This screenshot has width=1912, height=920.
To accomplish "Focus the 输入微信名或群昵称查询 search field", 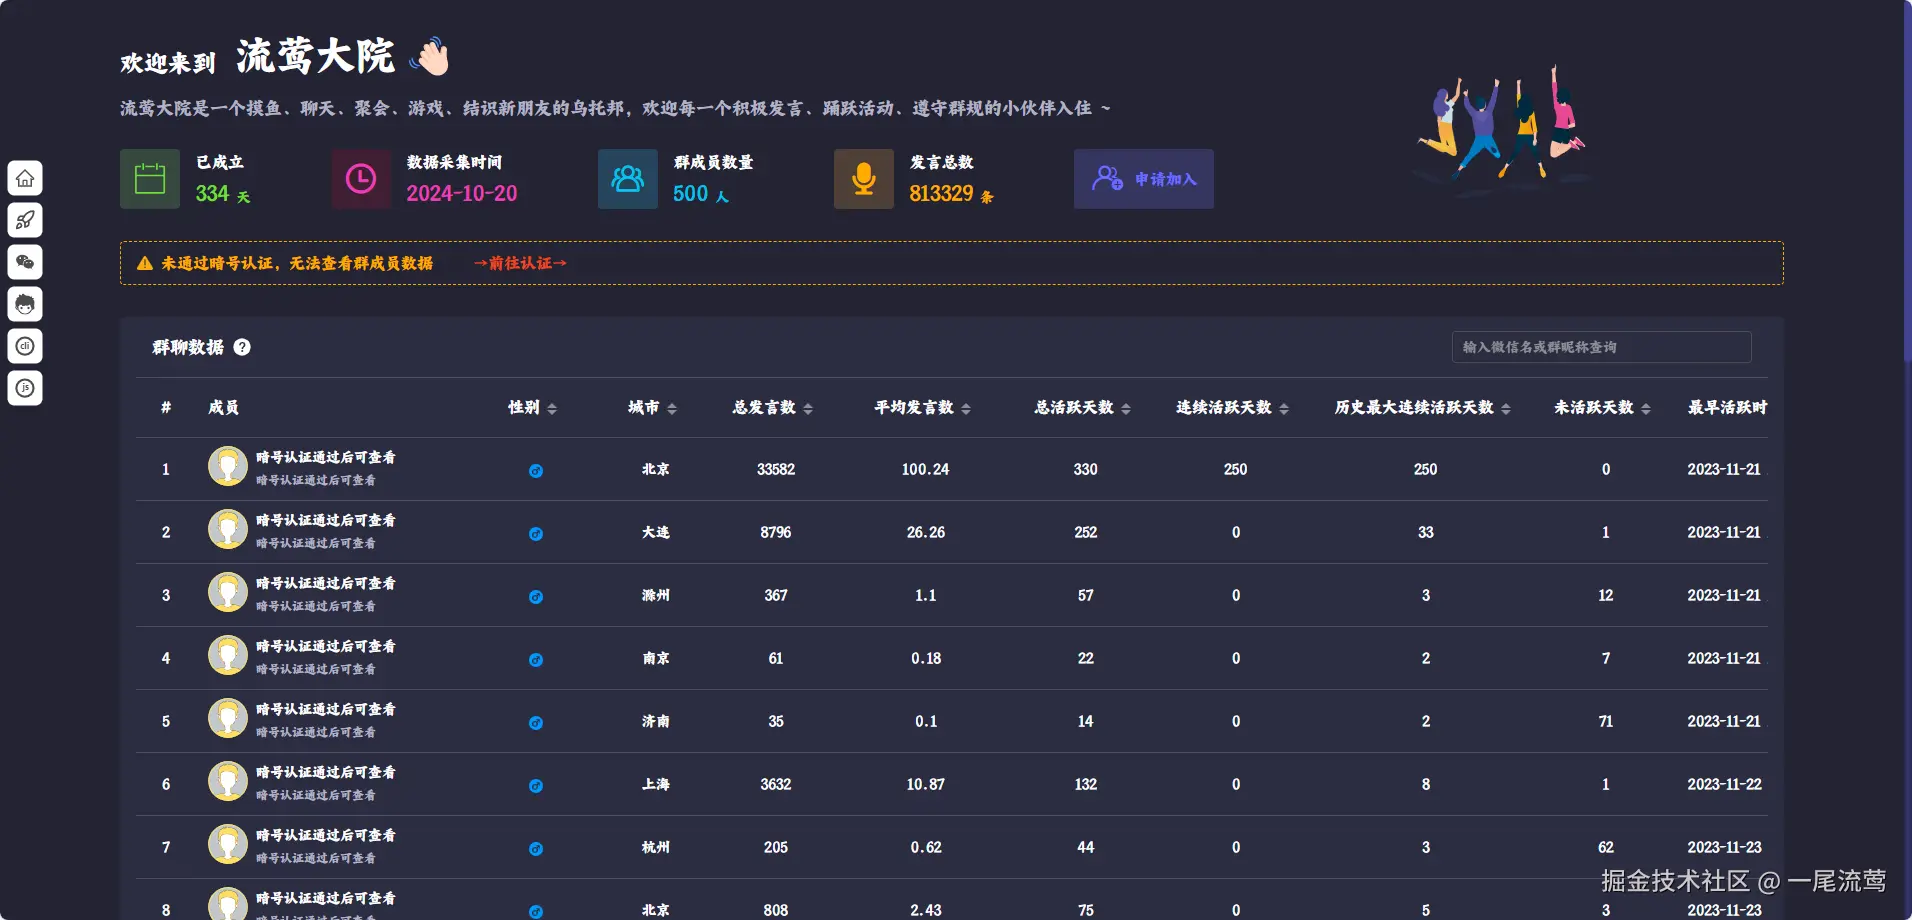I will (1601, 347).
